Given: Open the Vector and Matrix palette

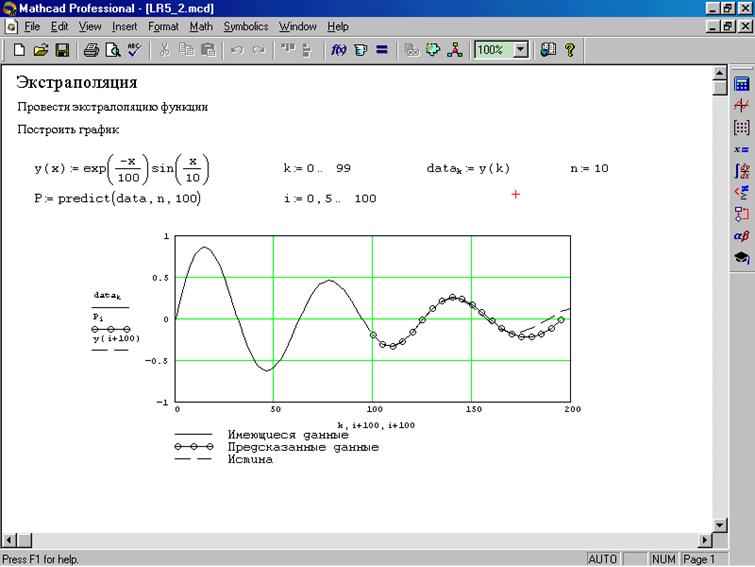Looking at the screenshot, I should [x=741, y=127].
